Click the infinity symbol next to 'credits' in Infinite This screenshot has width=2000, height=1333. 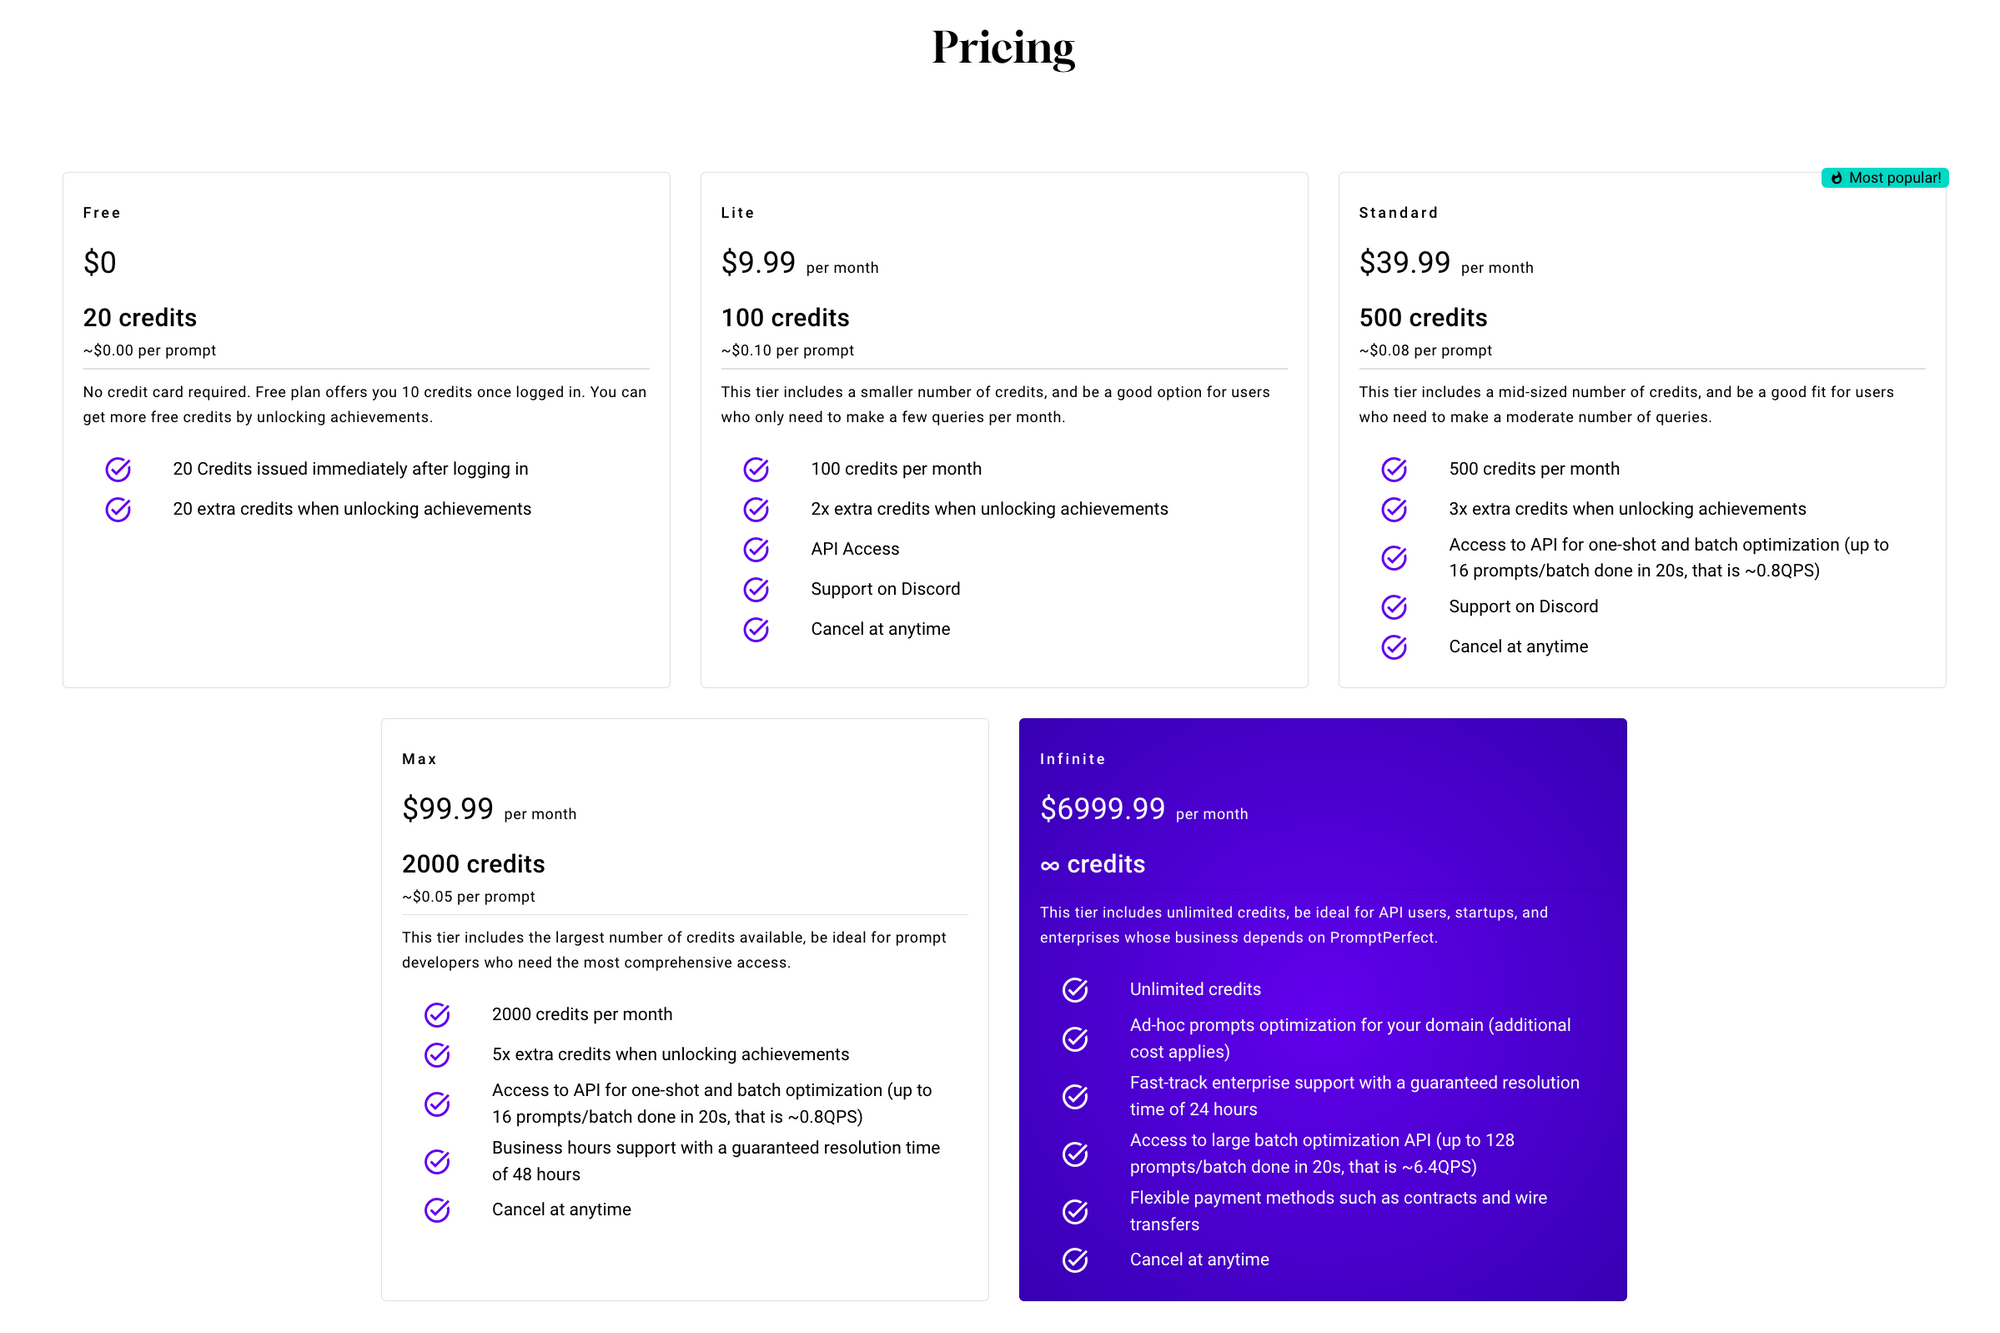1049,863
